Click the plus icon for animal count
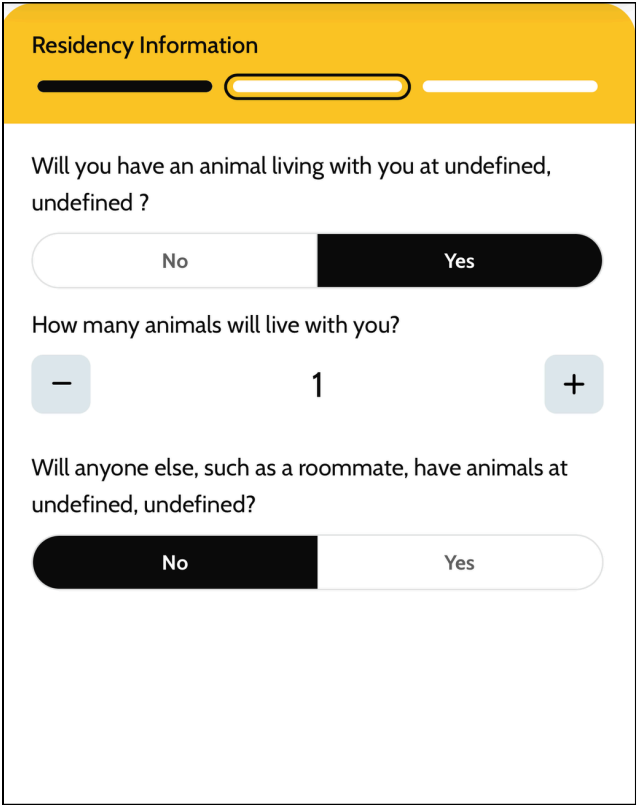 coord(574,384)
